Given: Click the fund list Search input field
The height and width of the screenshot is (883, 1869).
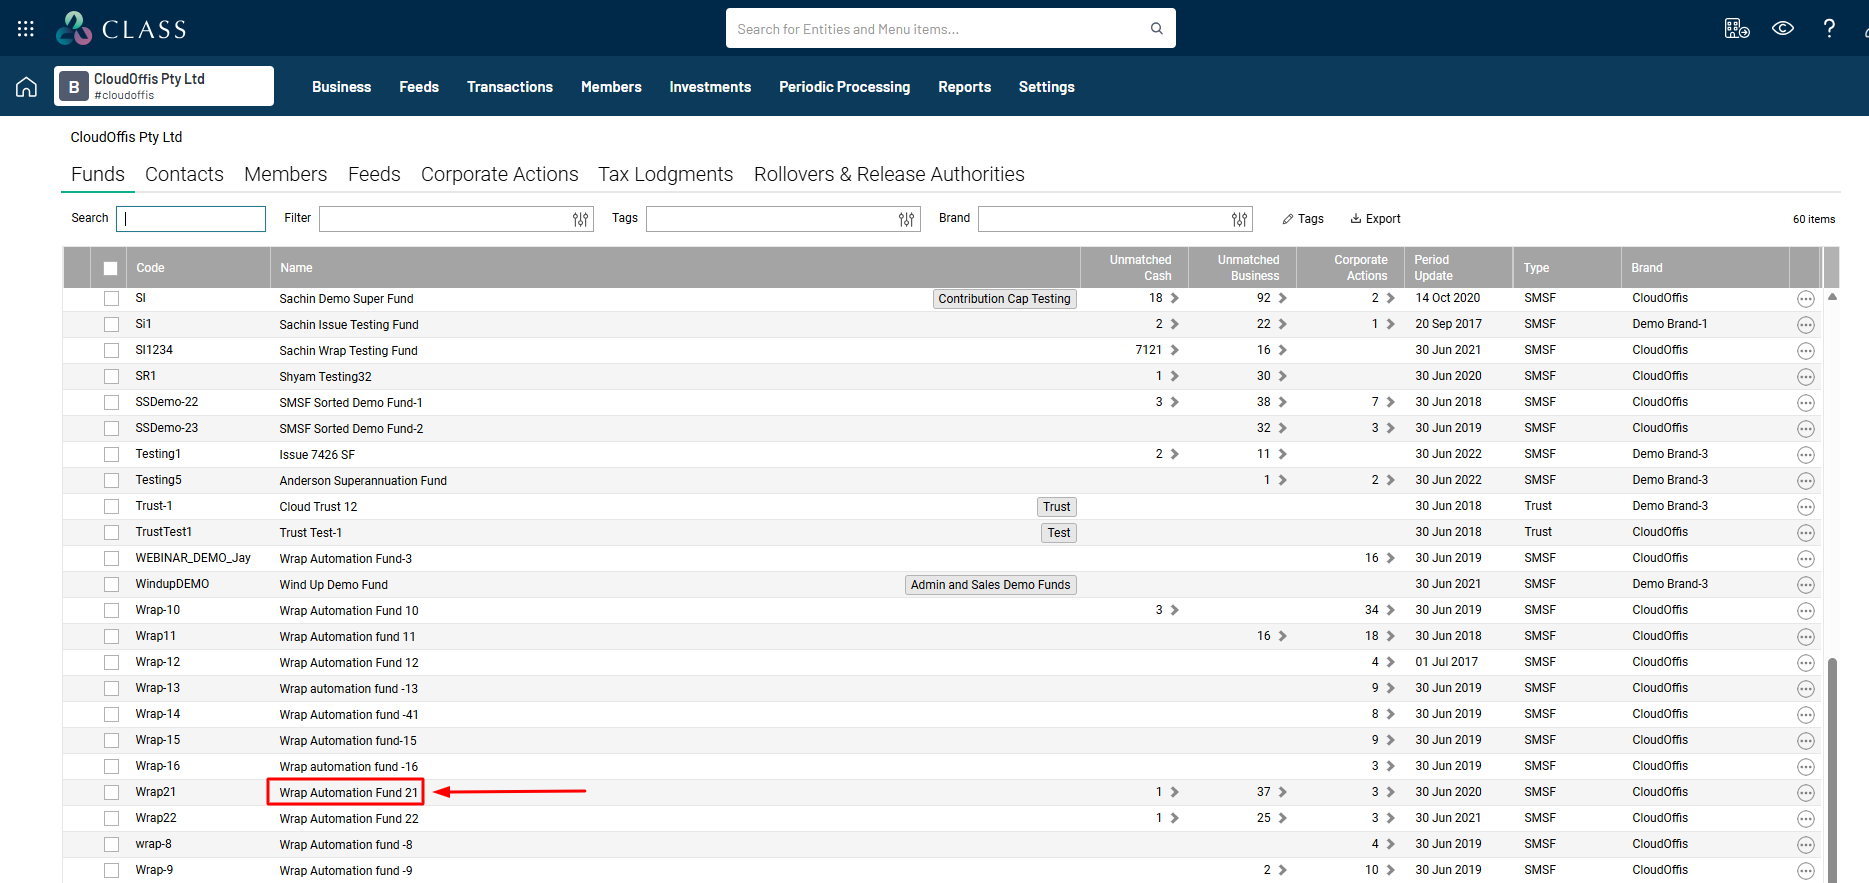Looking at the screenshot, I should click(x=191, y=219).
